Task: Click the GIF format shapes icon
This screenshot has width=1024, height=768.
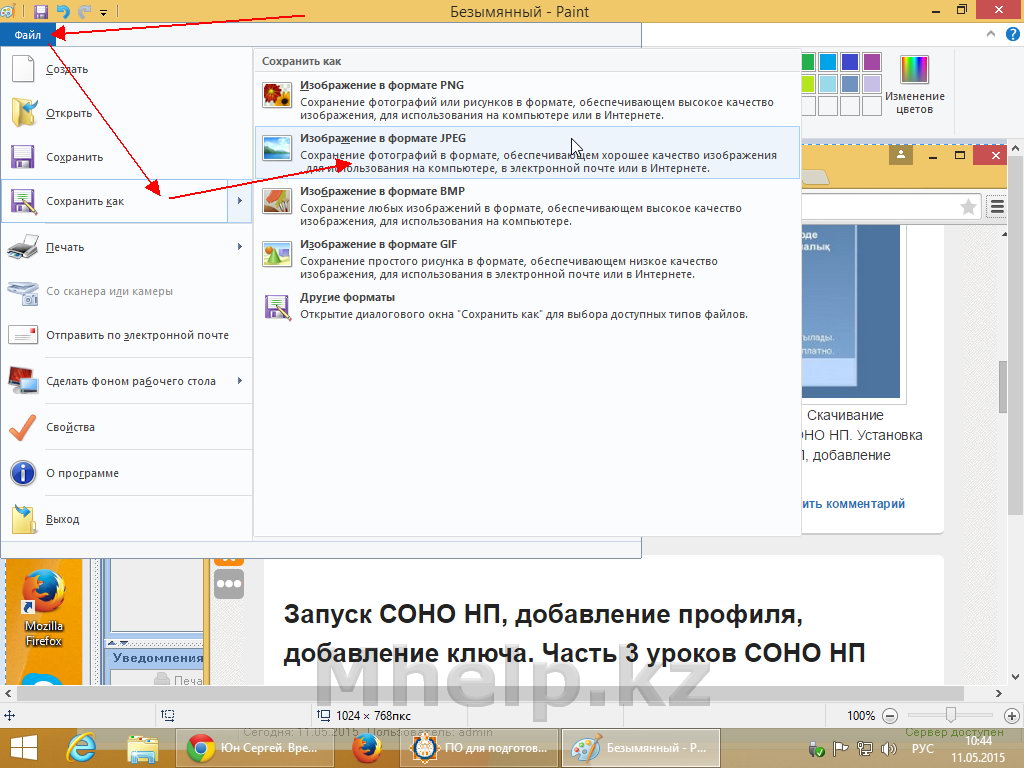Action: click(x=277, y=254)
